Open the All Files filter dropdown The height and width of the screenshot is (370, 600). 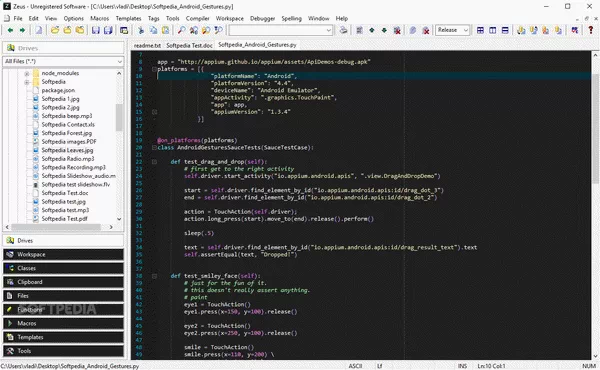[x=120, y=61]
